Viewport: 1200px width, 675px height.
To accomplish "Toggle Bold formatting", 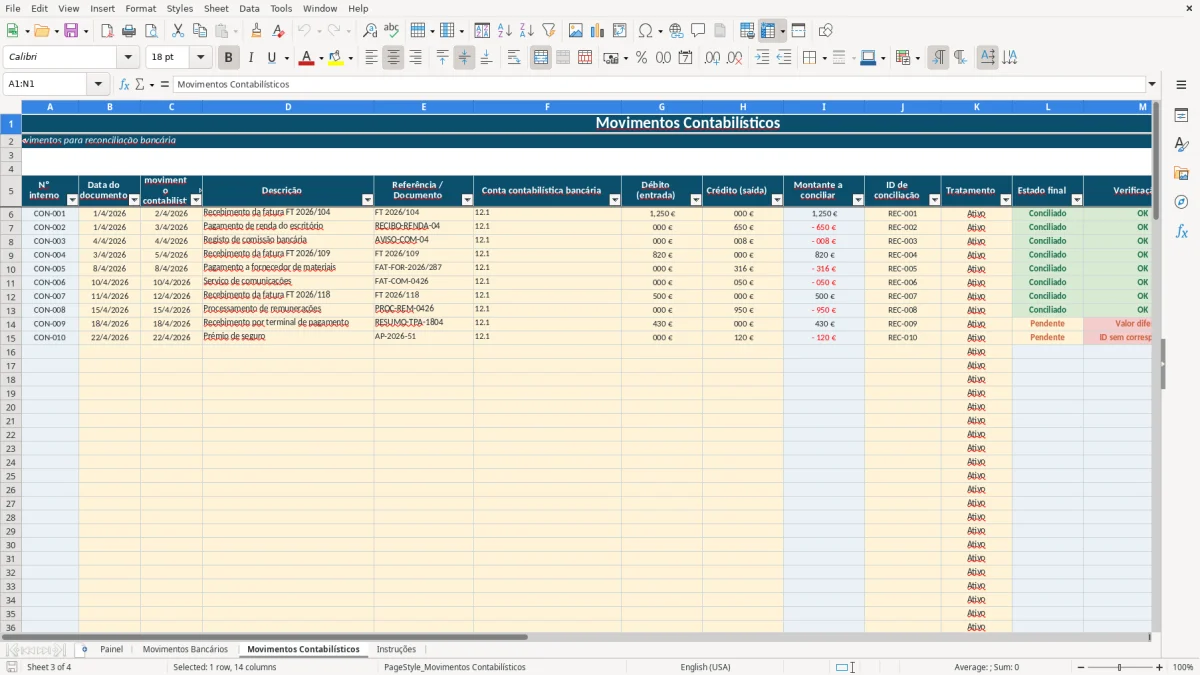I will (x=229, y=58).
